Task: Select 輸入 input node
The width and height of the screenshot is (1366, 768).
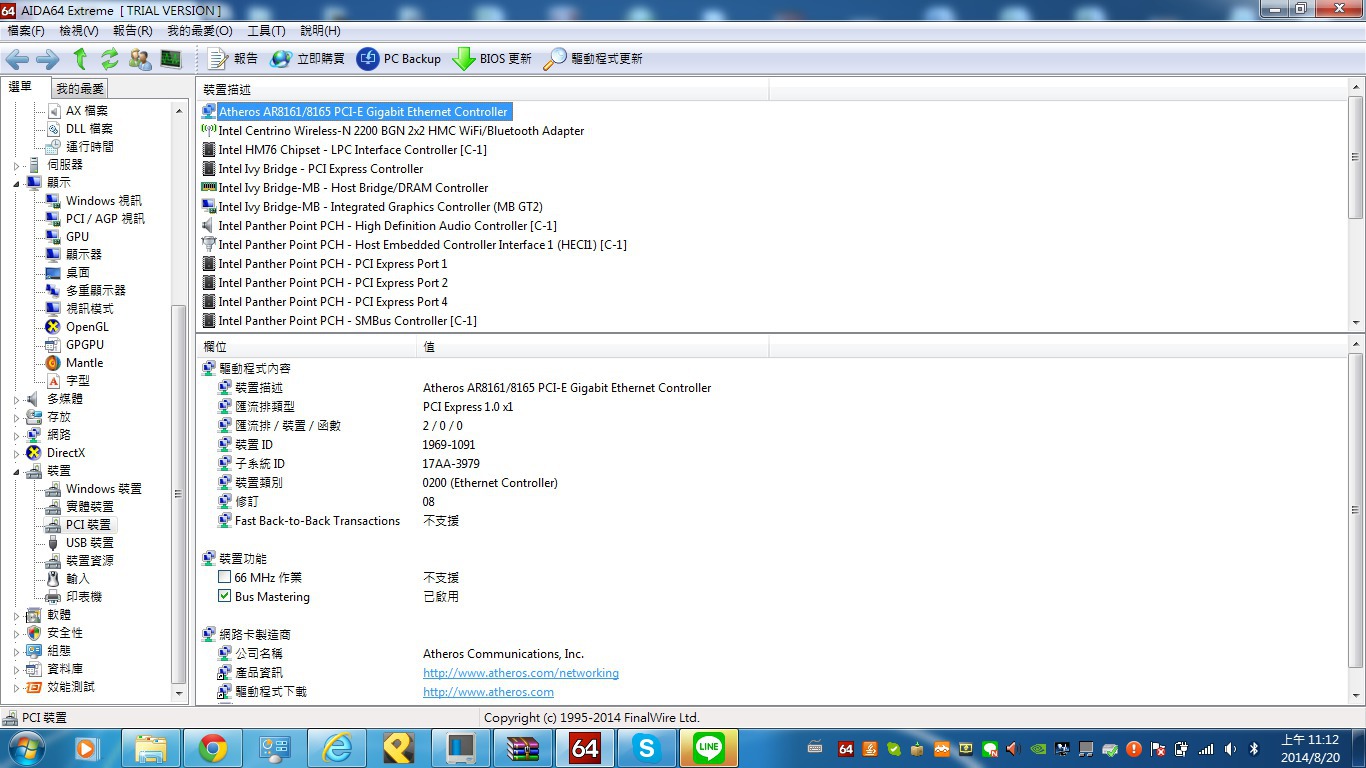Action: 77,579
